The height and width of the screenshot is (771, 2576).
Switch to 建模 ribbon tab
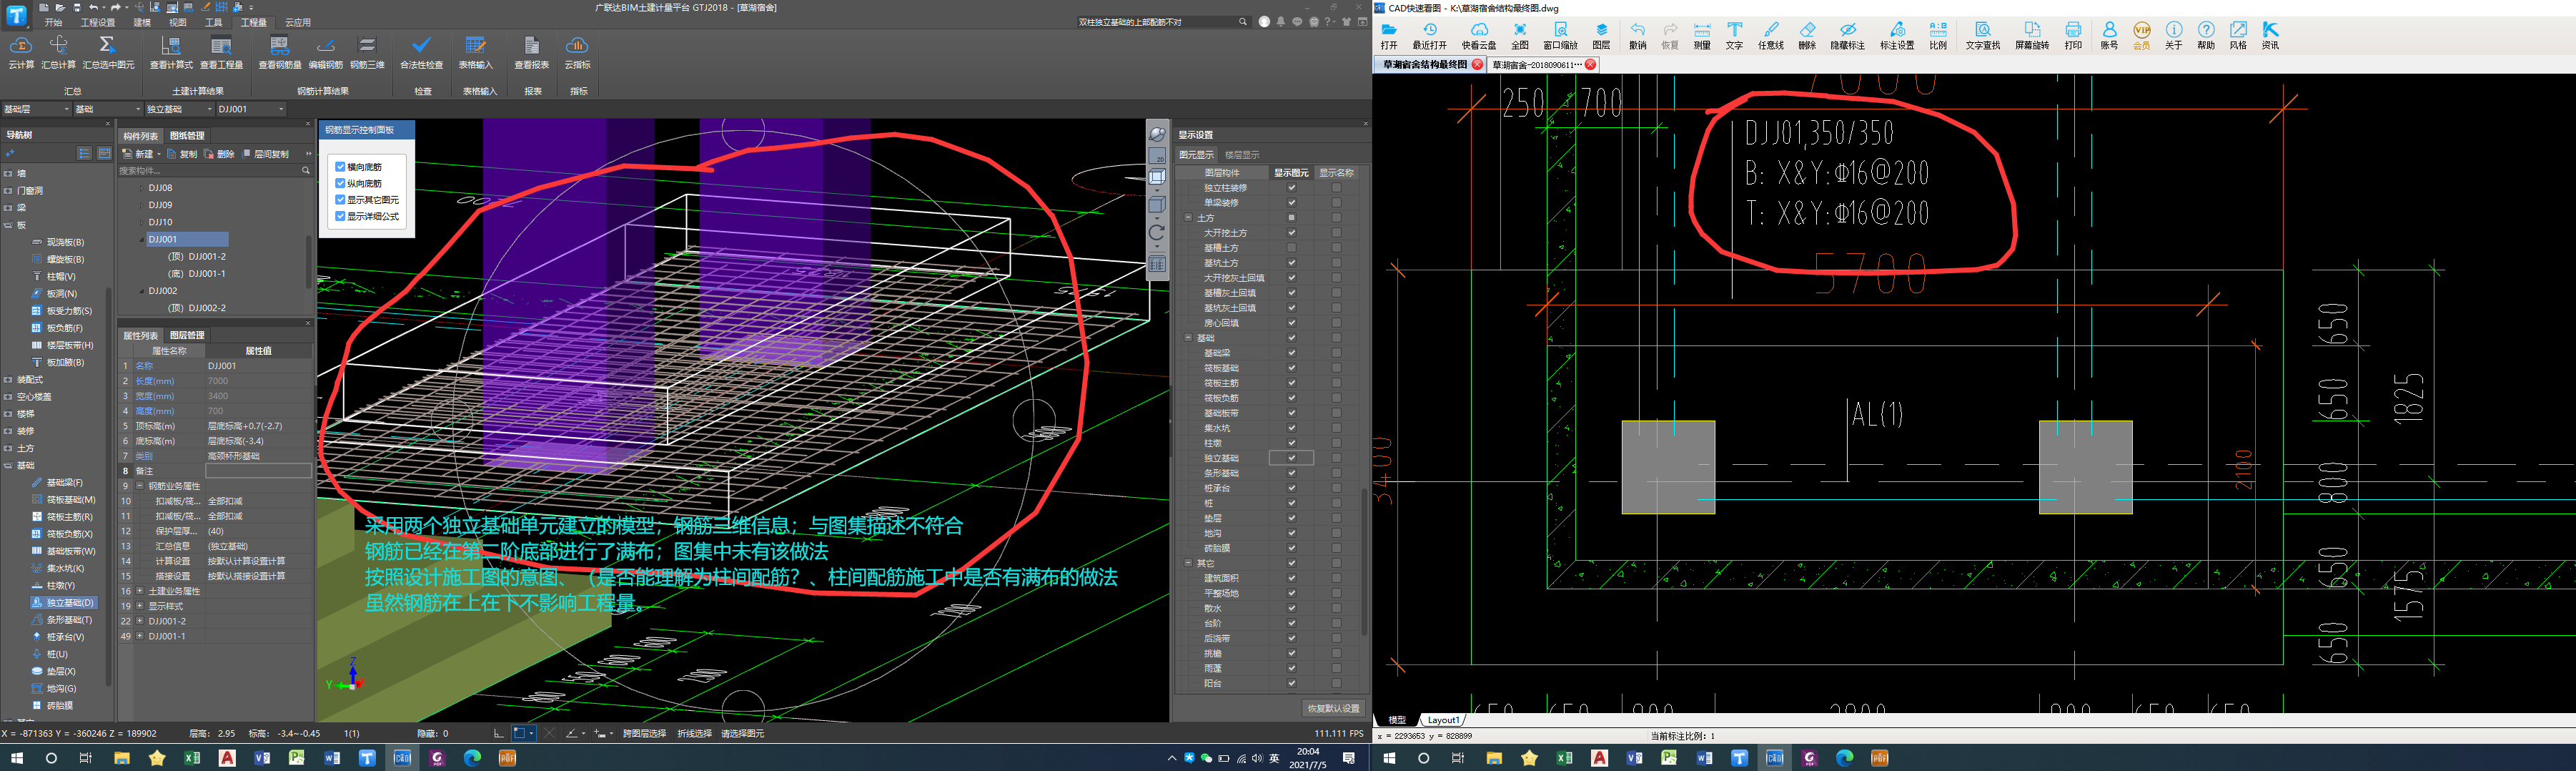(143, 22)
